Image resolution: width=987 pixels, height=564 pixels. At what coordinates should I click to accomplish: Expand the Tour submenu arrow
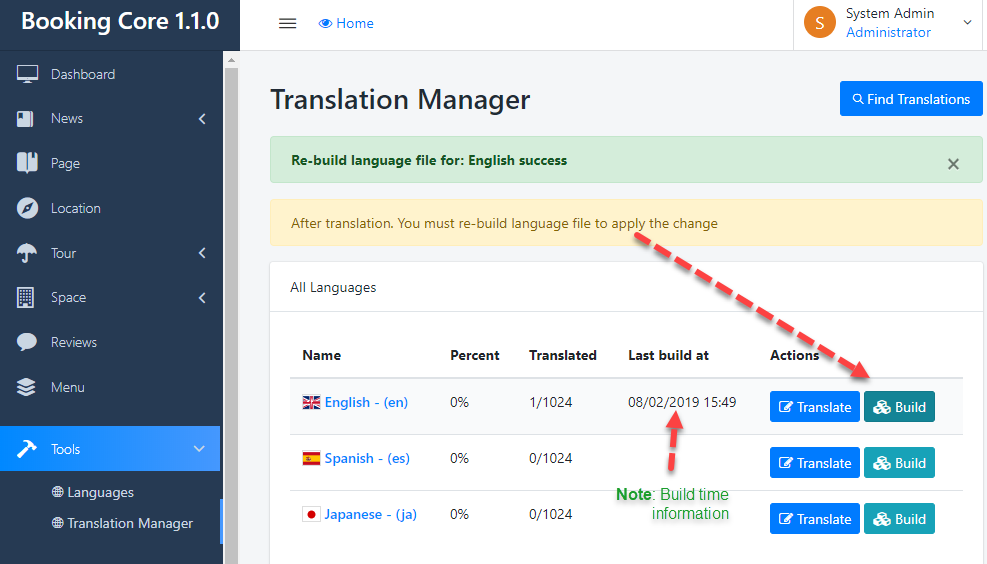(x=202, y=253)
